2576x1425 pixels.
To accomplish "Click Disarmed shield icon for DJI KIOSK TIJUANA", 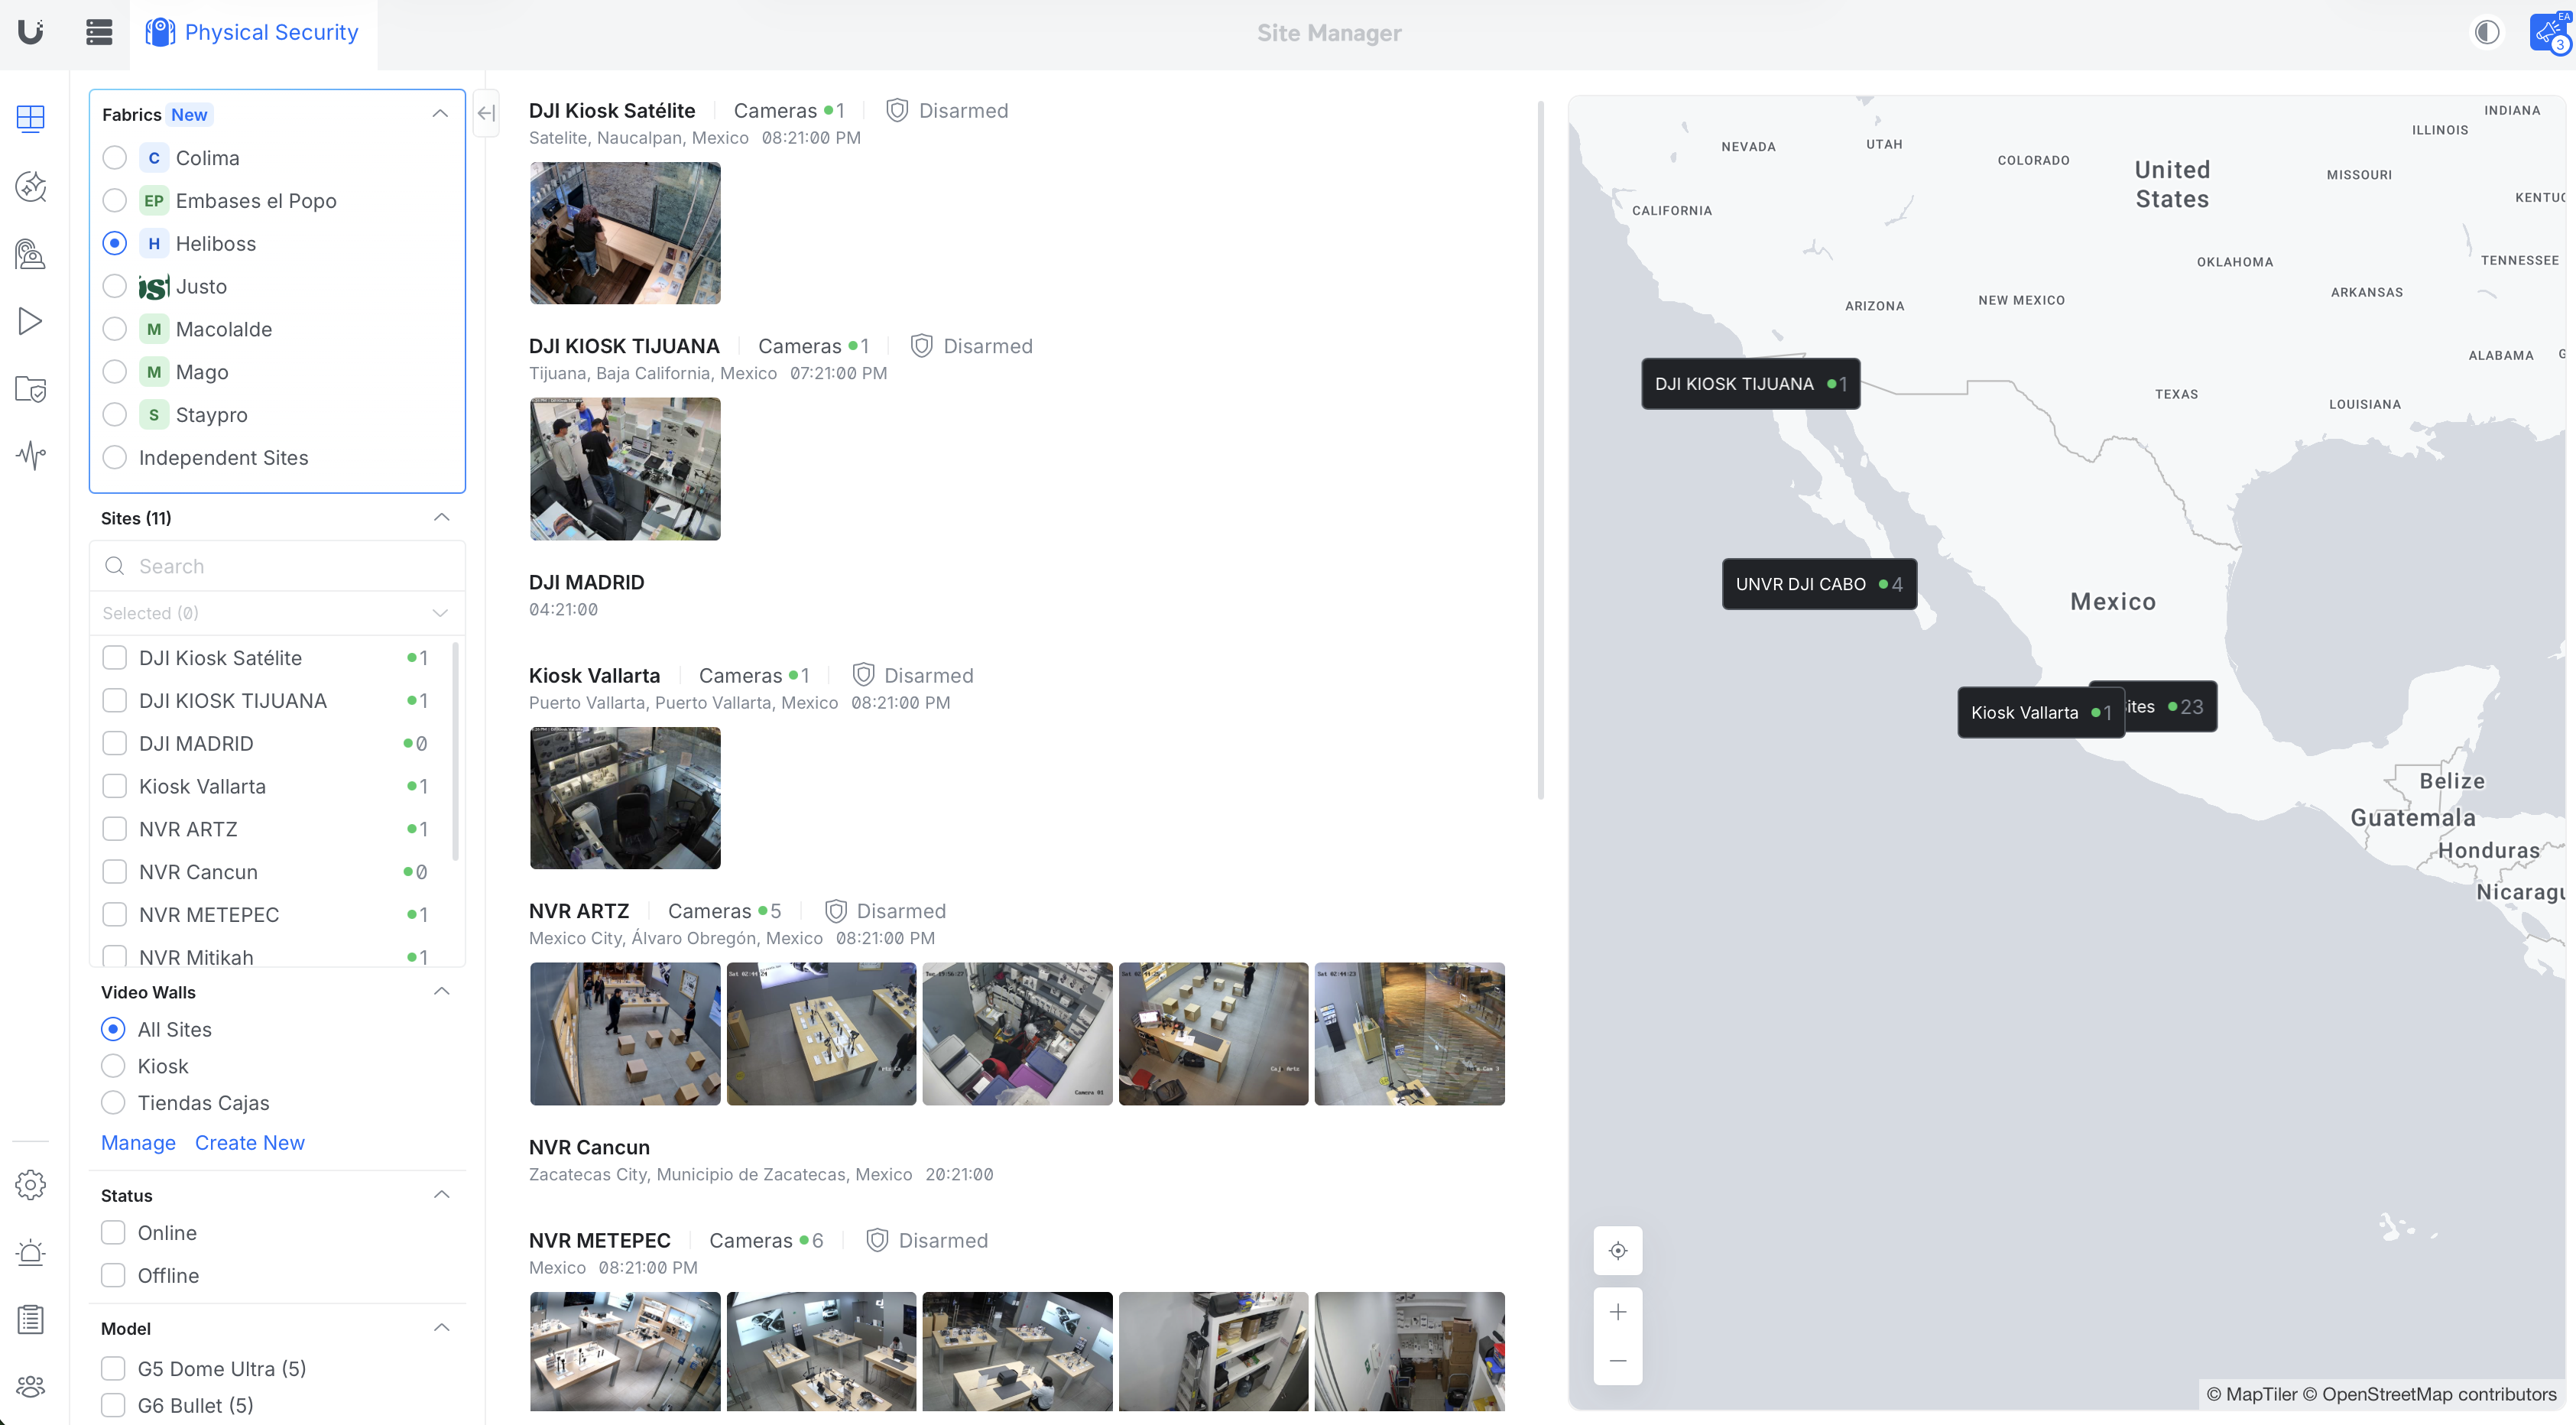I will coord(921,346).
